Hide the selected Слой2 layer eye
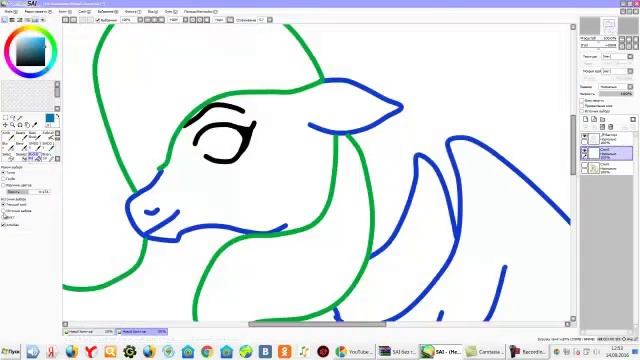640x360 pixels. point(585,150)
